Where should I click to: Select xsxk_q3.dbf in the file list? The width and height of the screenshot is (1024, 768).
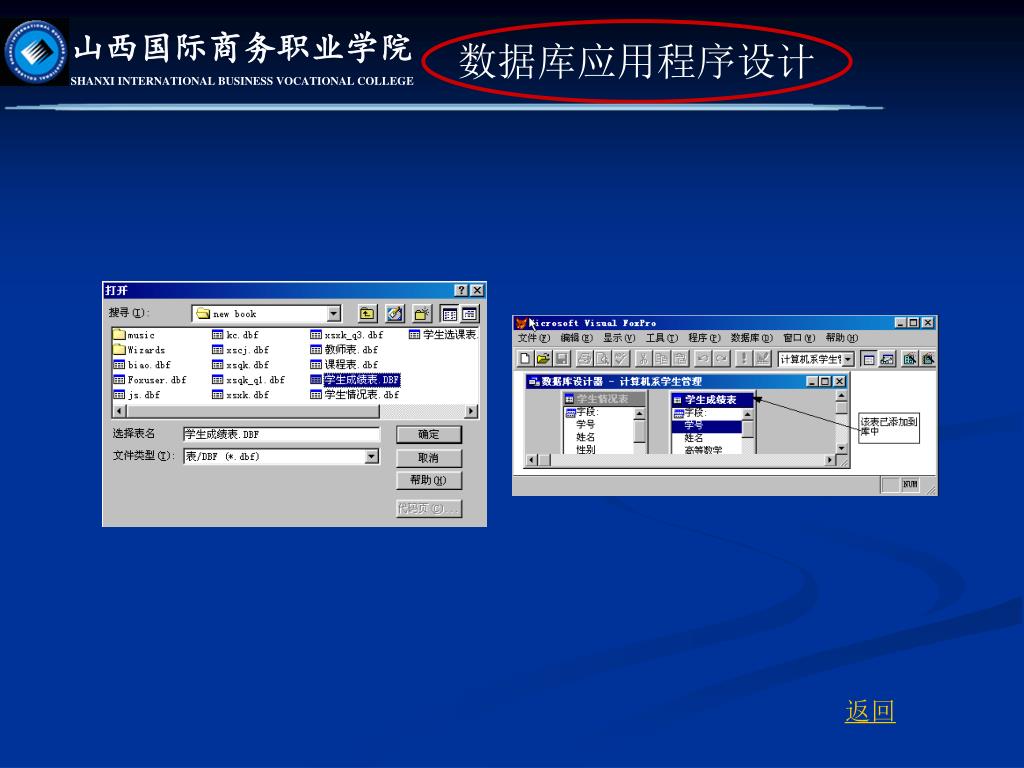pos(347,335)
